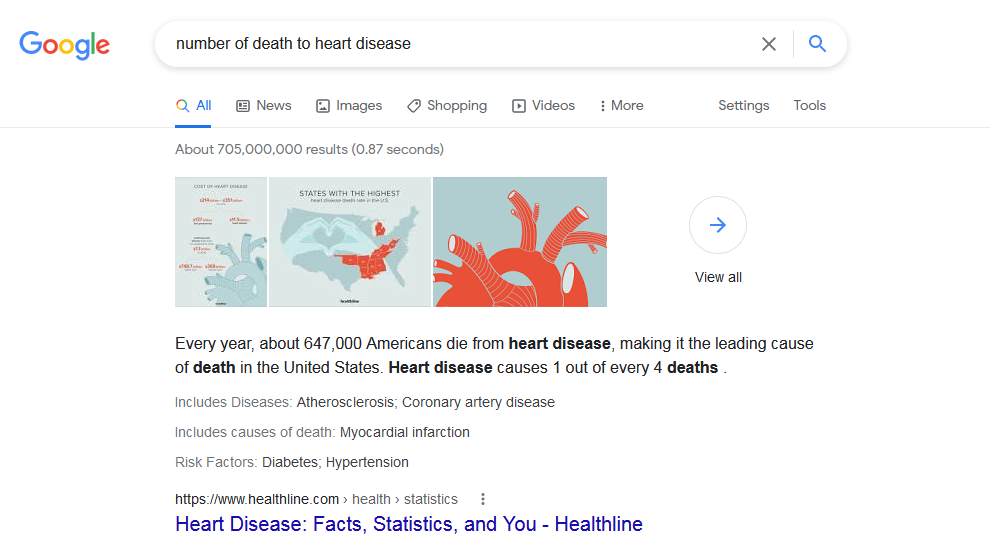Open the Healthline result three-dot menu
Screen dimensions: 990x549
pyautogui.click(x=483, y=499)
